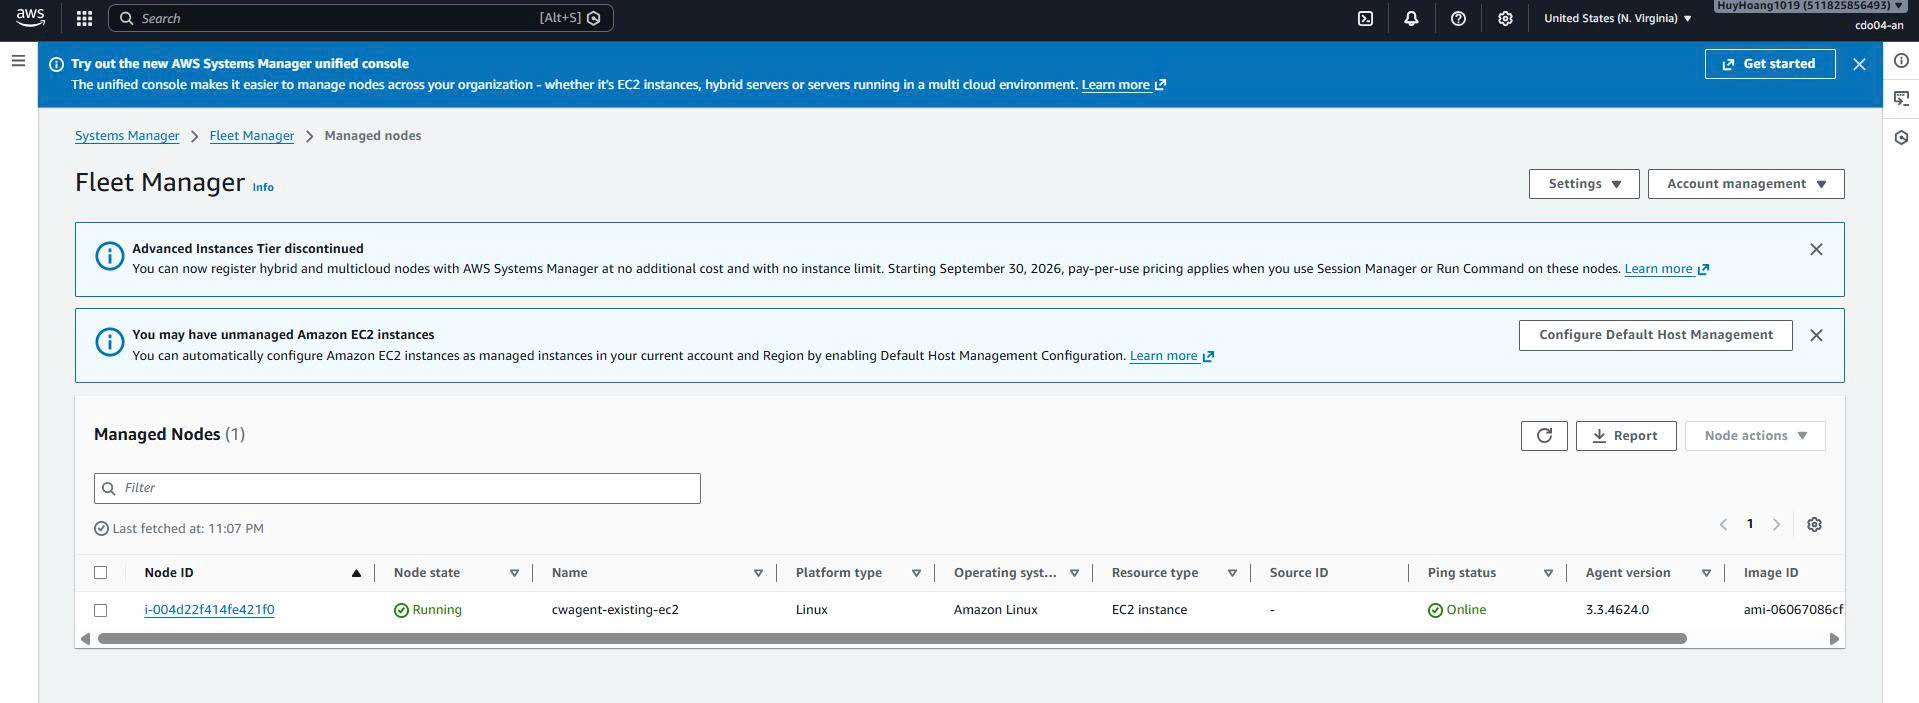Focus the managed nodes Filter field
Screen dimensions: 1919x703
coord(397,488)
